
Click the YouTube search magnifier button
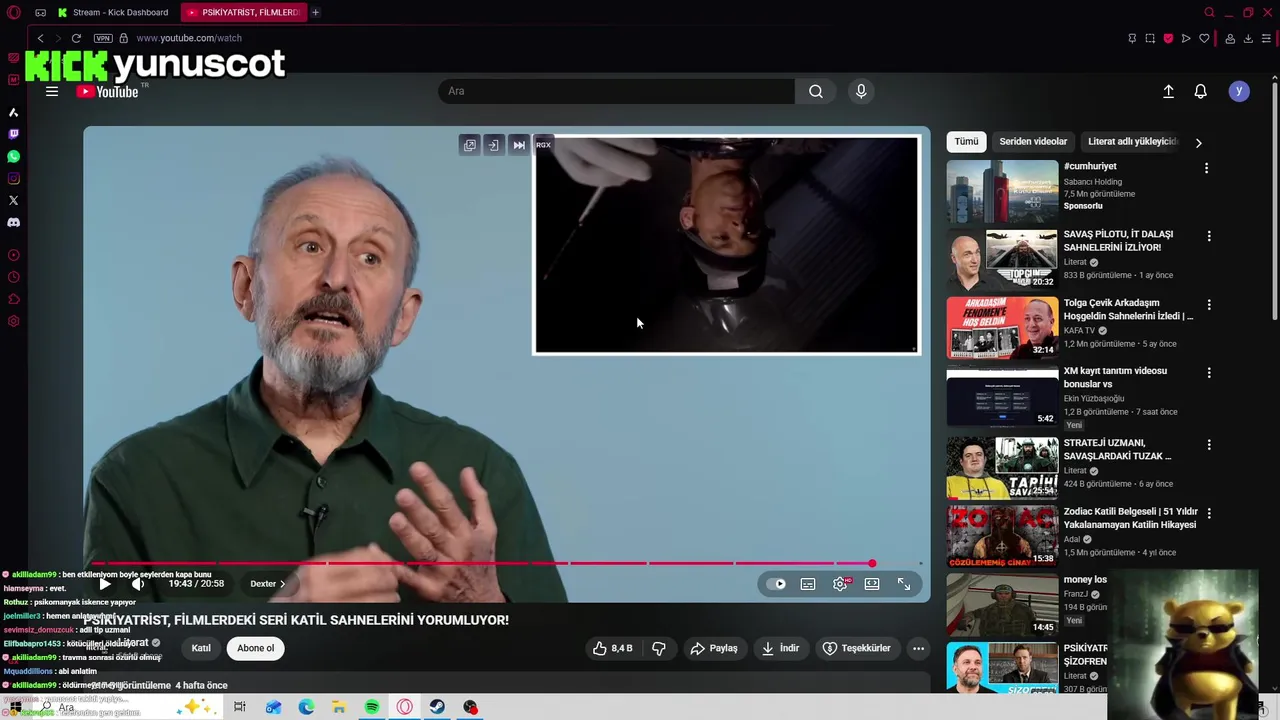[x=816, y=91]
